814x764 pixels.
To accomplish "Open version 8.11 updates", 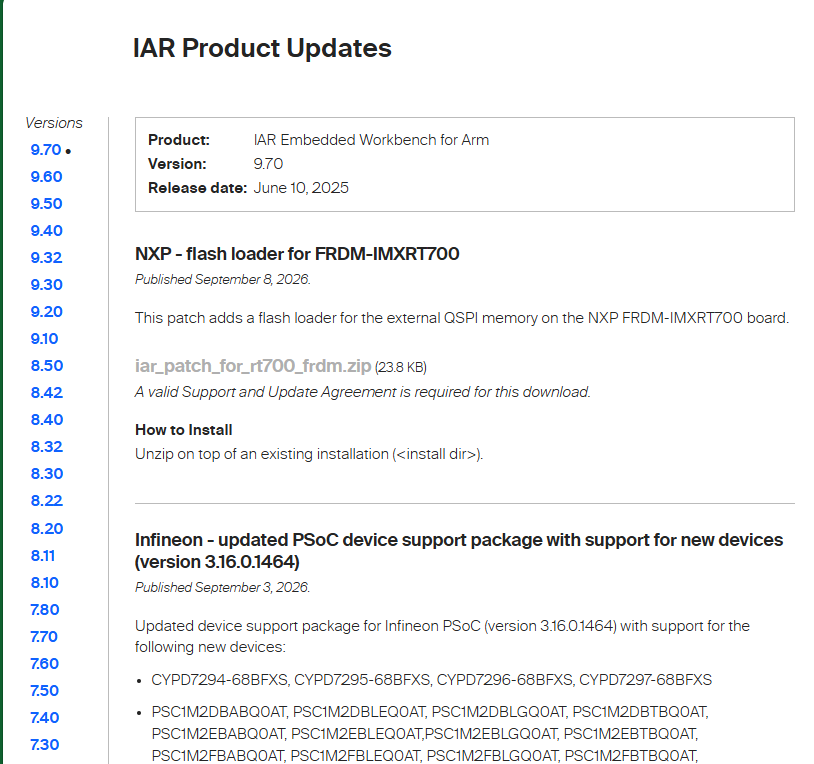I will [x=43, y=556].
